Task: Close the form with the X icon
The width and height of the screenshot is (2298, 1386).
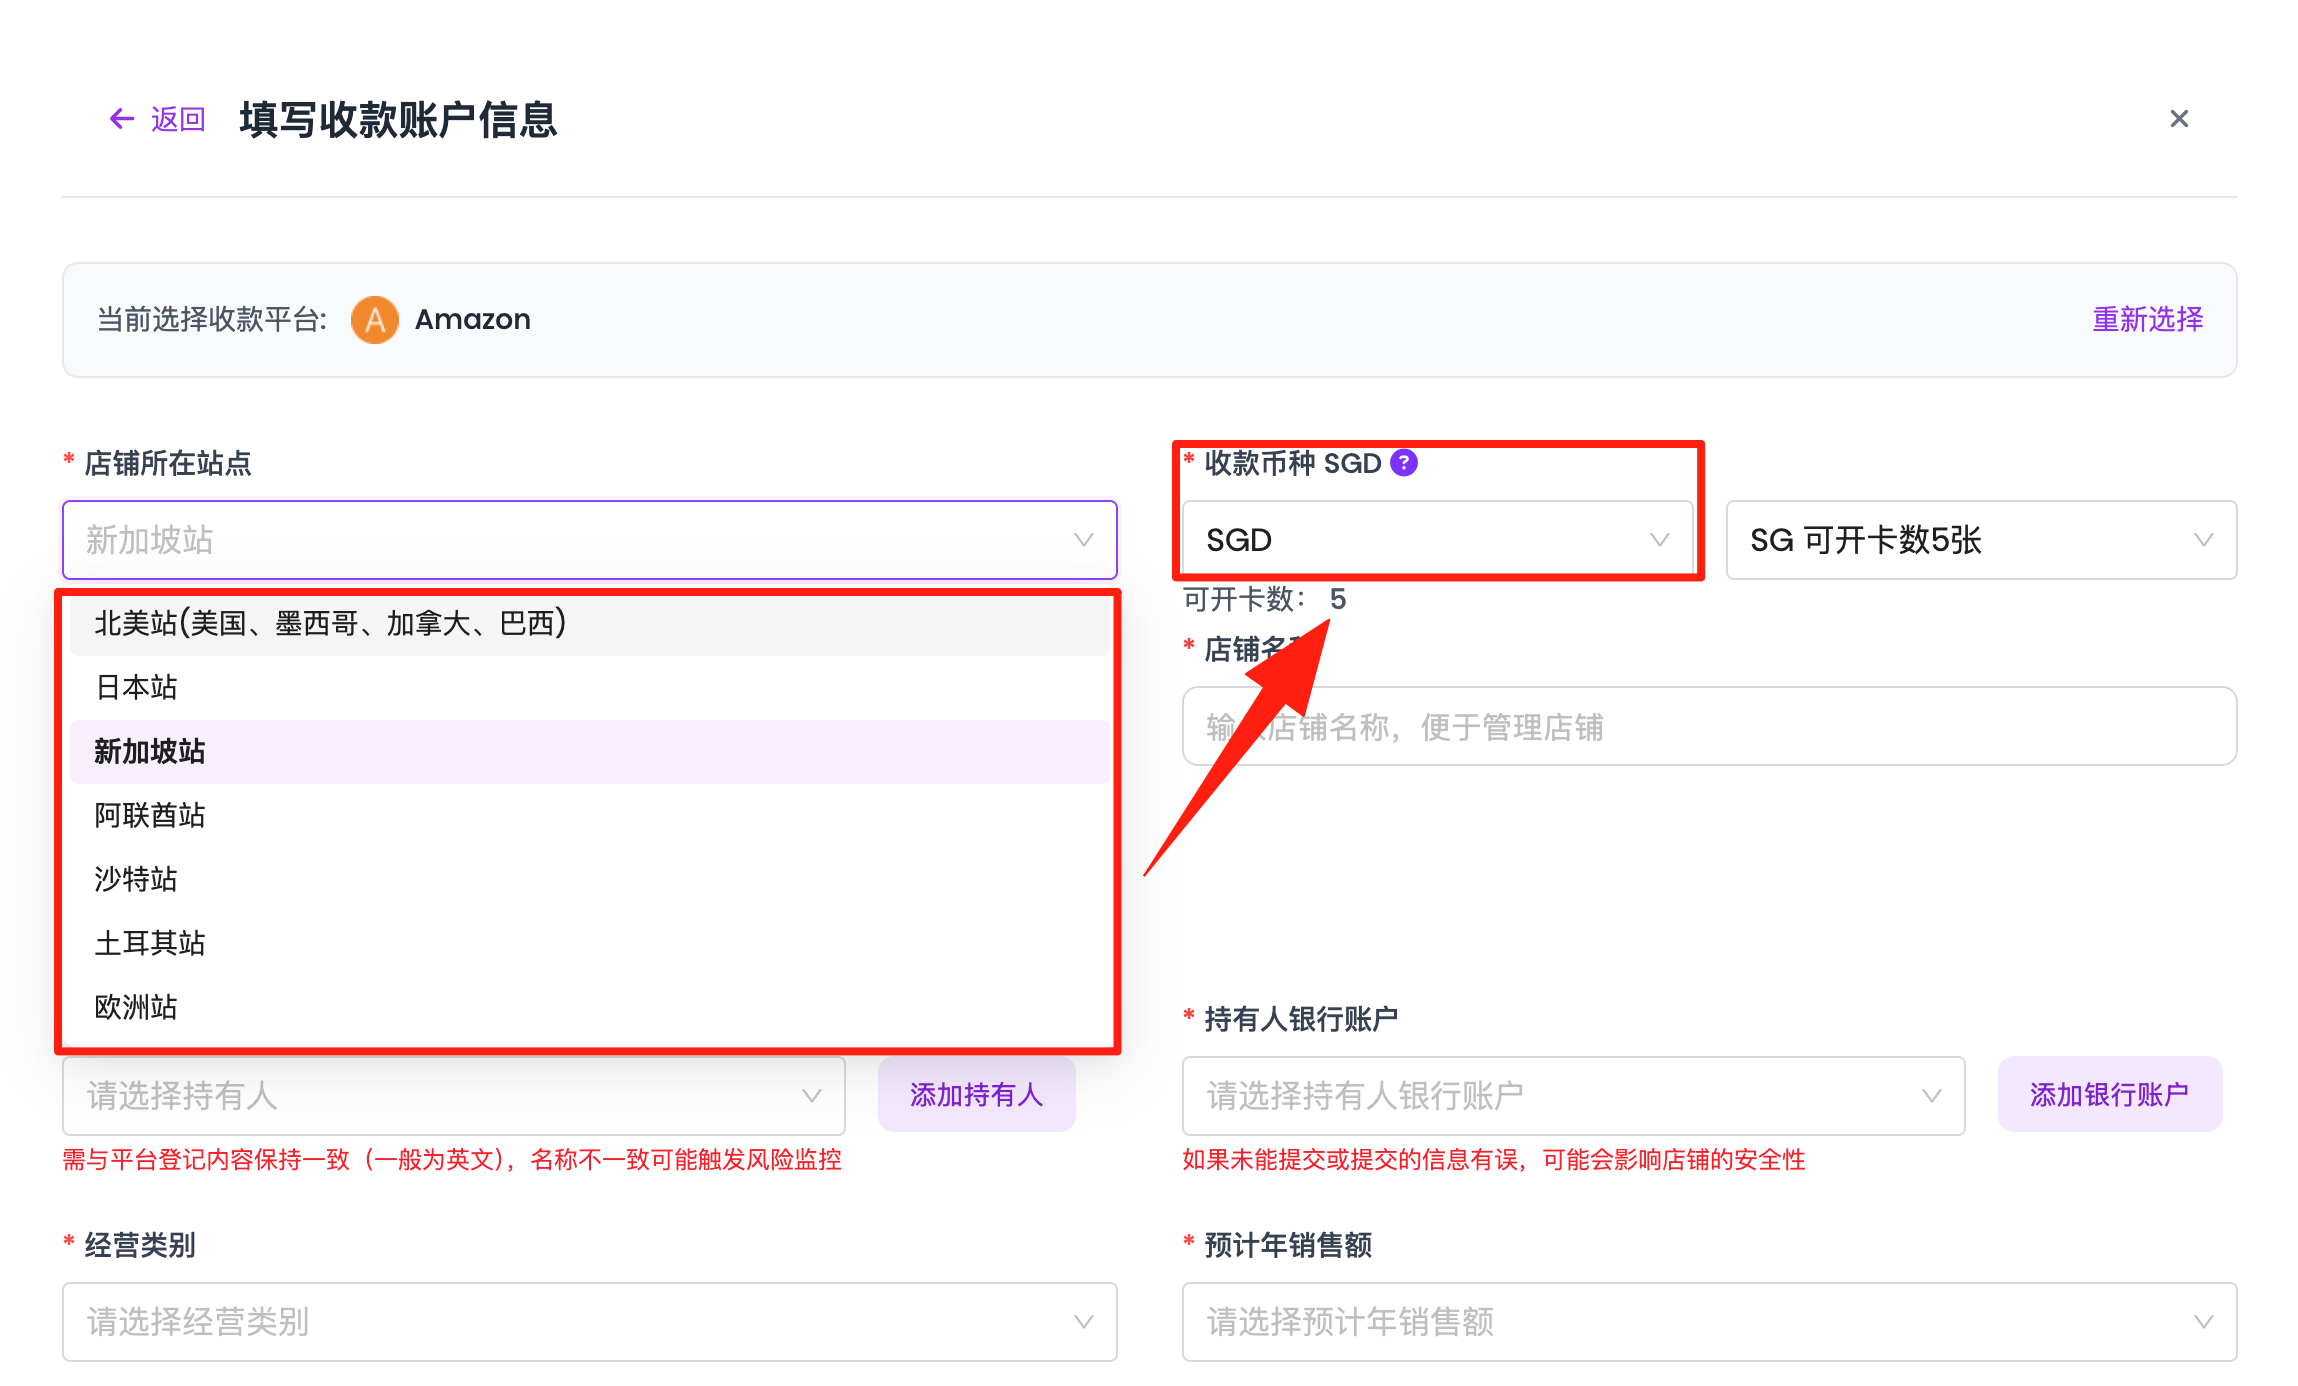Action: 2180,118
